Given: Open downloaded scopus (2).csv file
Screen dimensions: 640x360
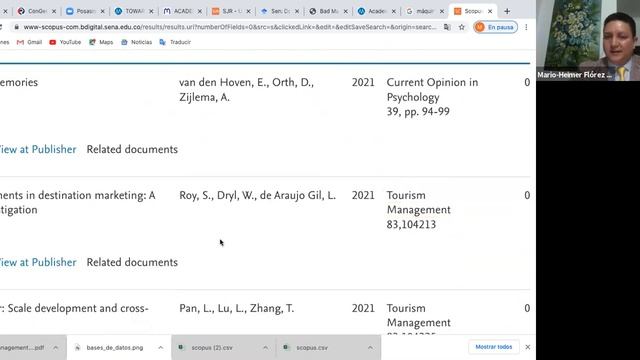Looking at the screenshot, I should pyautogui.click(x=212, y=348).
